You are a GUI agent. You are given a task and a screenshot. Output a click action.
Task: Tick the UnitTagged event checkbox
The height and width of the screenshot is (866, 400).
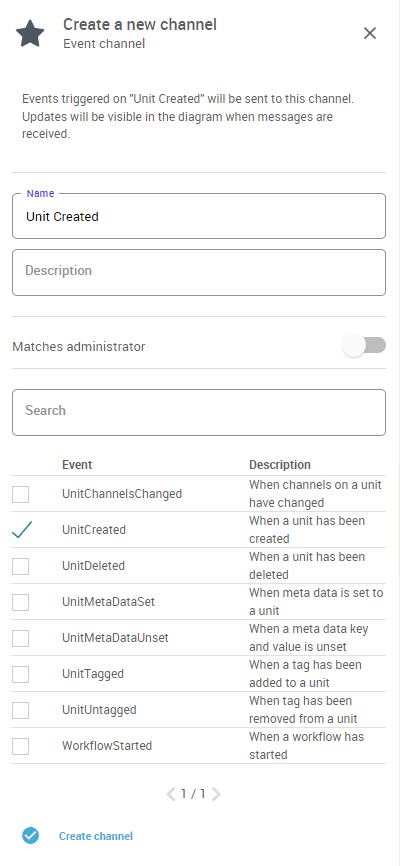pyautogui.click(x=20, y=674)
